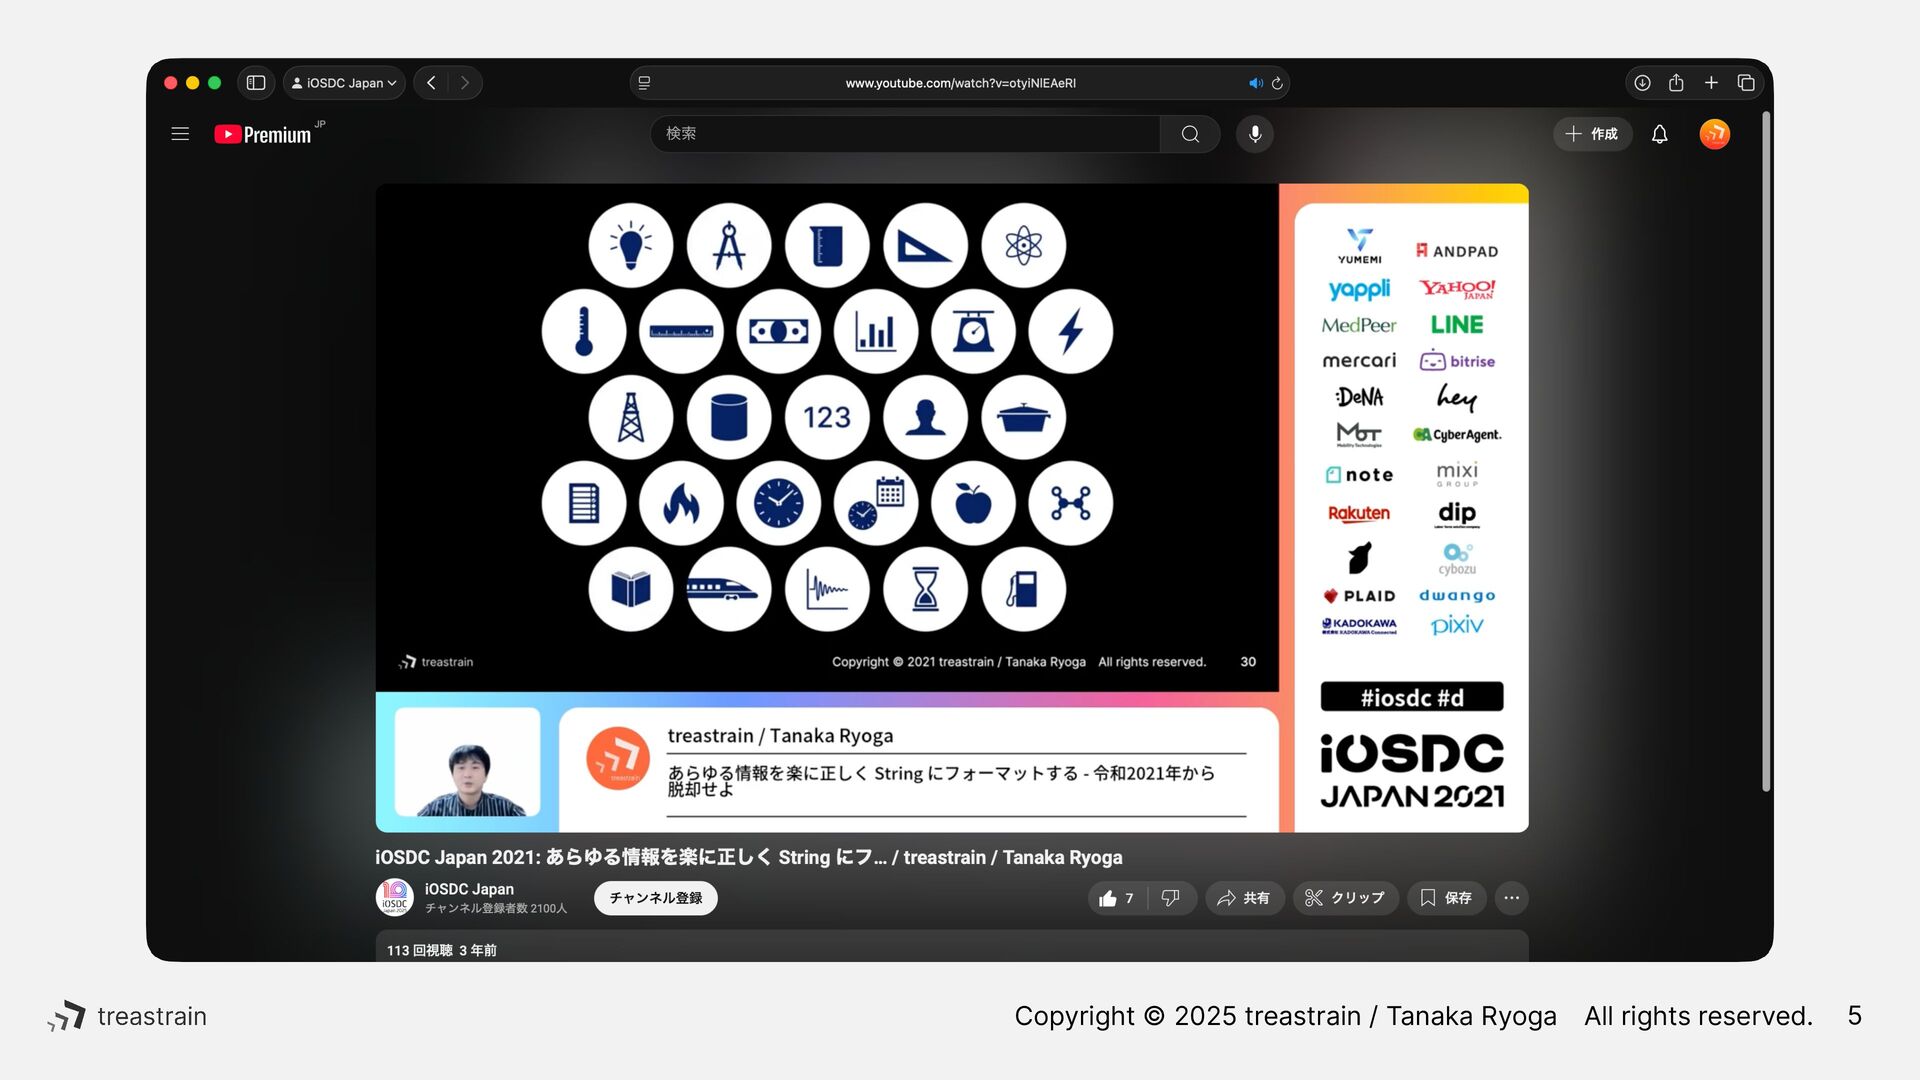Viewport: 1920px width, 1080px height.
Task: Open the account avatar menu
Action: coord(1715,134)
